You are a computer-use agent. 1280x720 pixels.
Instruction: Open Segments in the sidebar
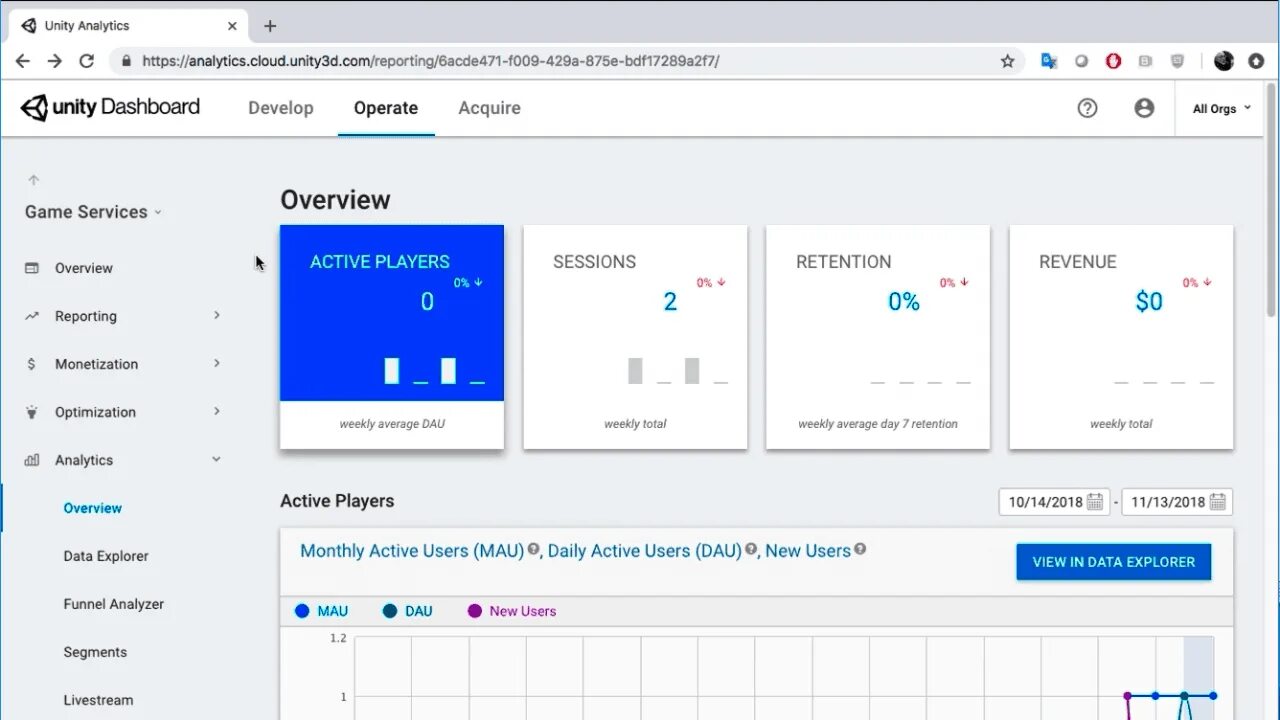tap(95, 652)
